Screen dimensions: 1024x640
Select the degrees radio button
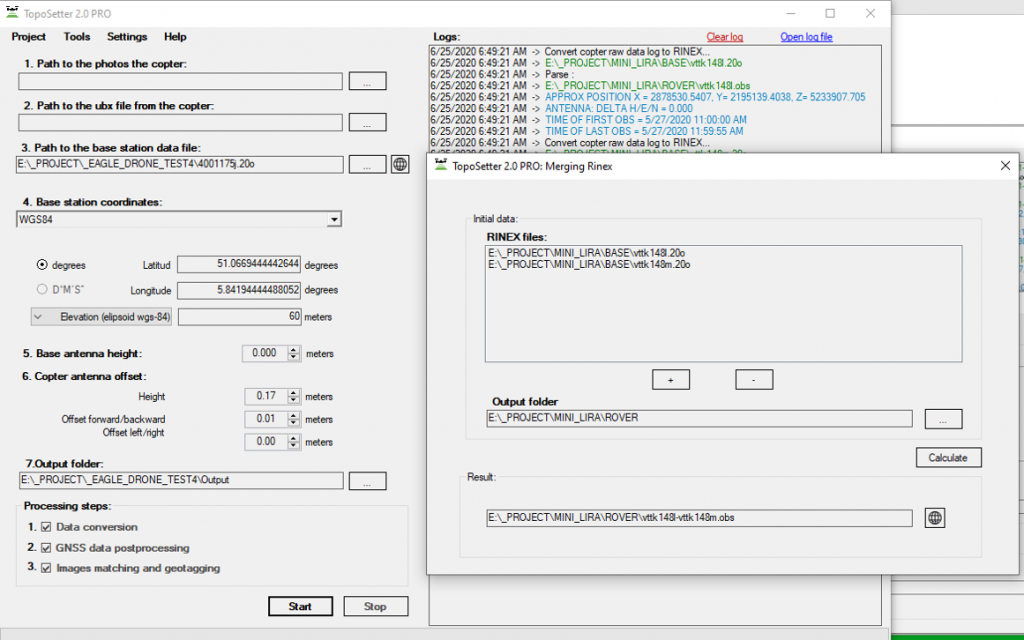coord(42,265)
